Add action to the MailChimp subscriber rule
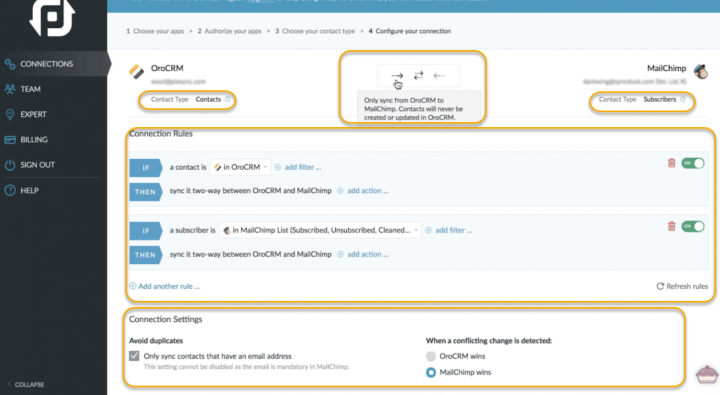Image resolution: width=720 pixels, height=395 pixels. 363,254
